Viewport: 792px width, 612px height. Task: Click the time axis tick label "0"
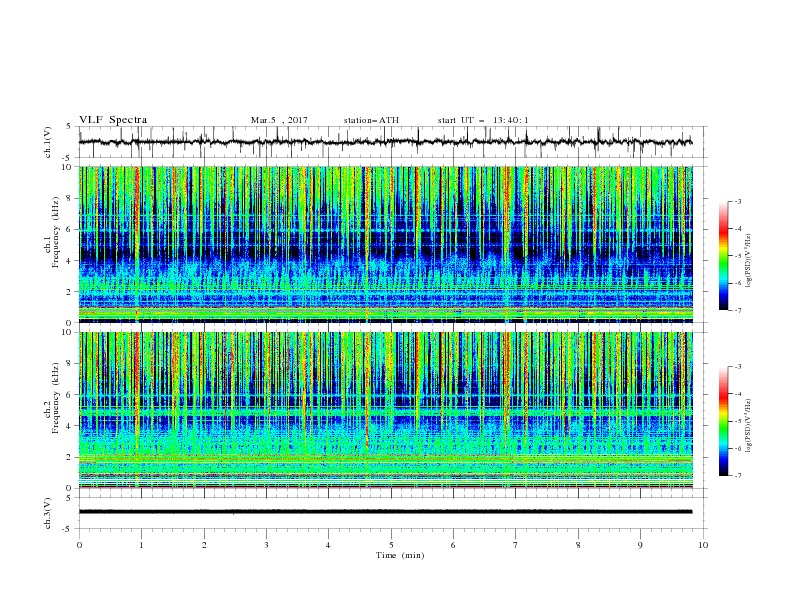pos(79,545)
